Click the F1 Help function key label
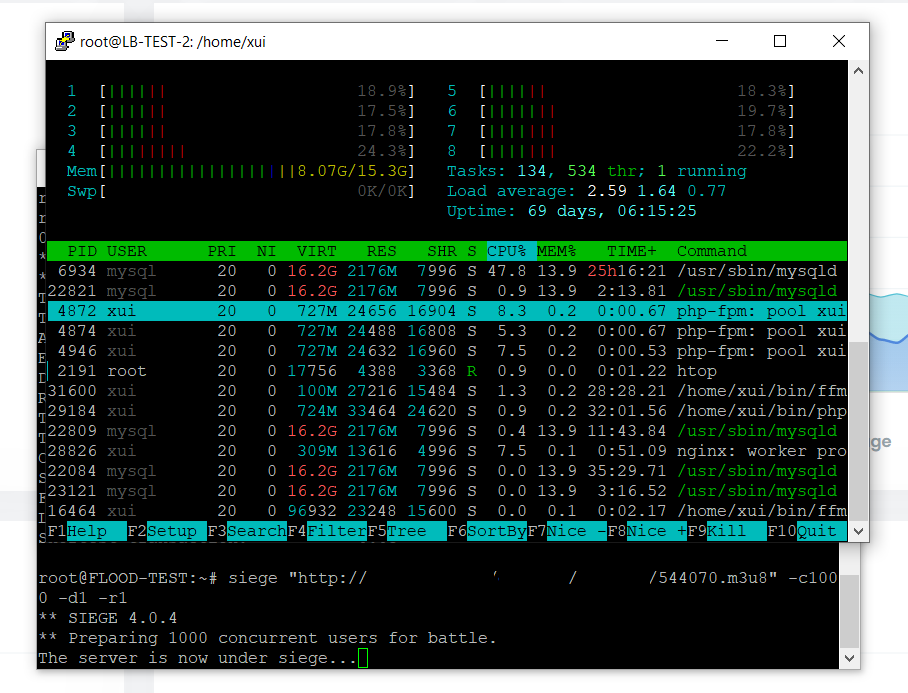 click(x=86, y=531)
